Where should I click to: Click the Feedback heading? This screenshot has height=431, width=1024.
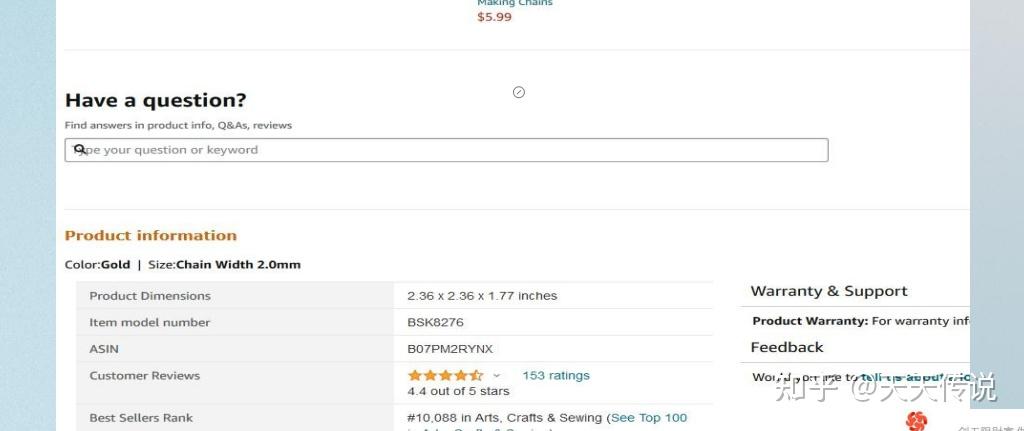pos(787,348)
